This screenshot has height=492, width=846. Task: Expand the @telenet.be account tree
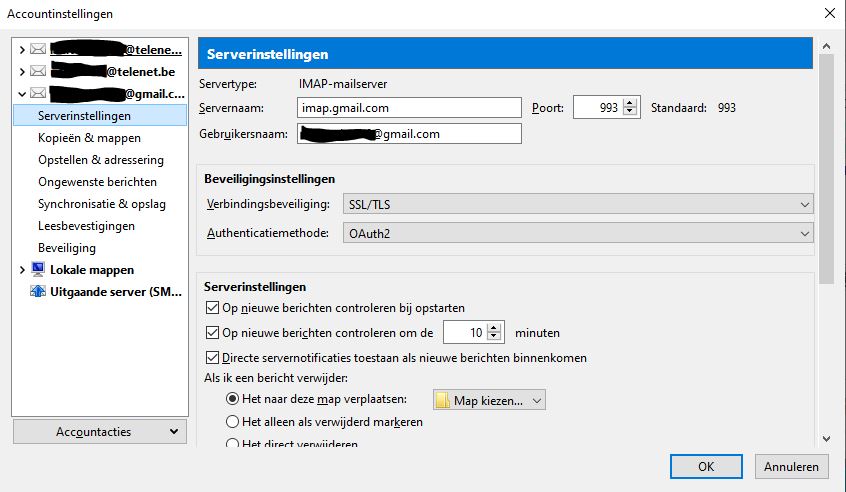22,72
